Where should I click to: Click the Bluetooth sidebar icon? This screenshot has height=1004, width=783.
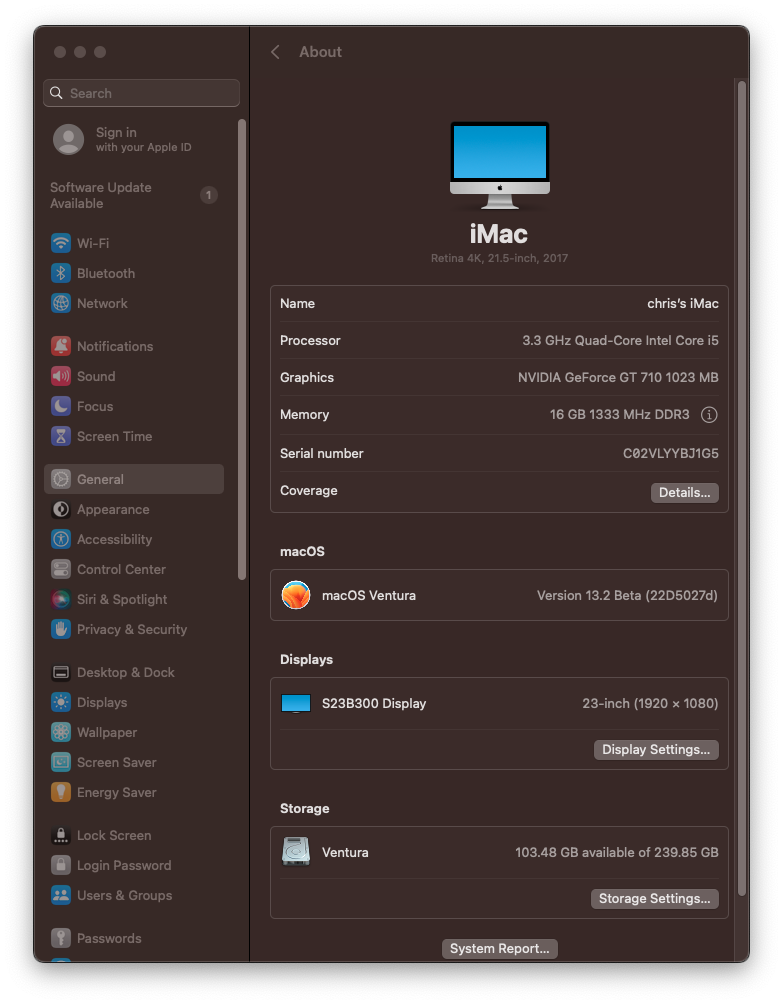61,273
